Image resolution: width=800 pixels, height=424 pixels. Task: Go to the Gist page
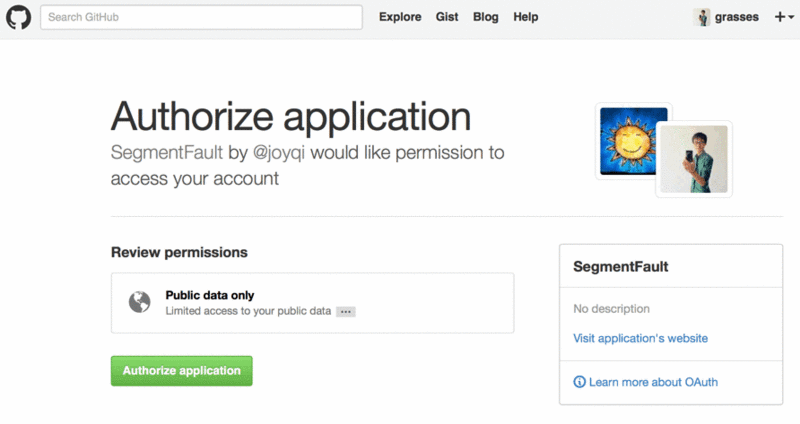(447, 17)
